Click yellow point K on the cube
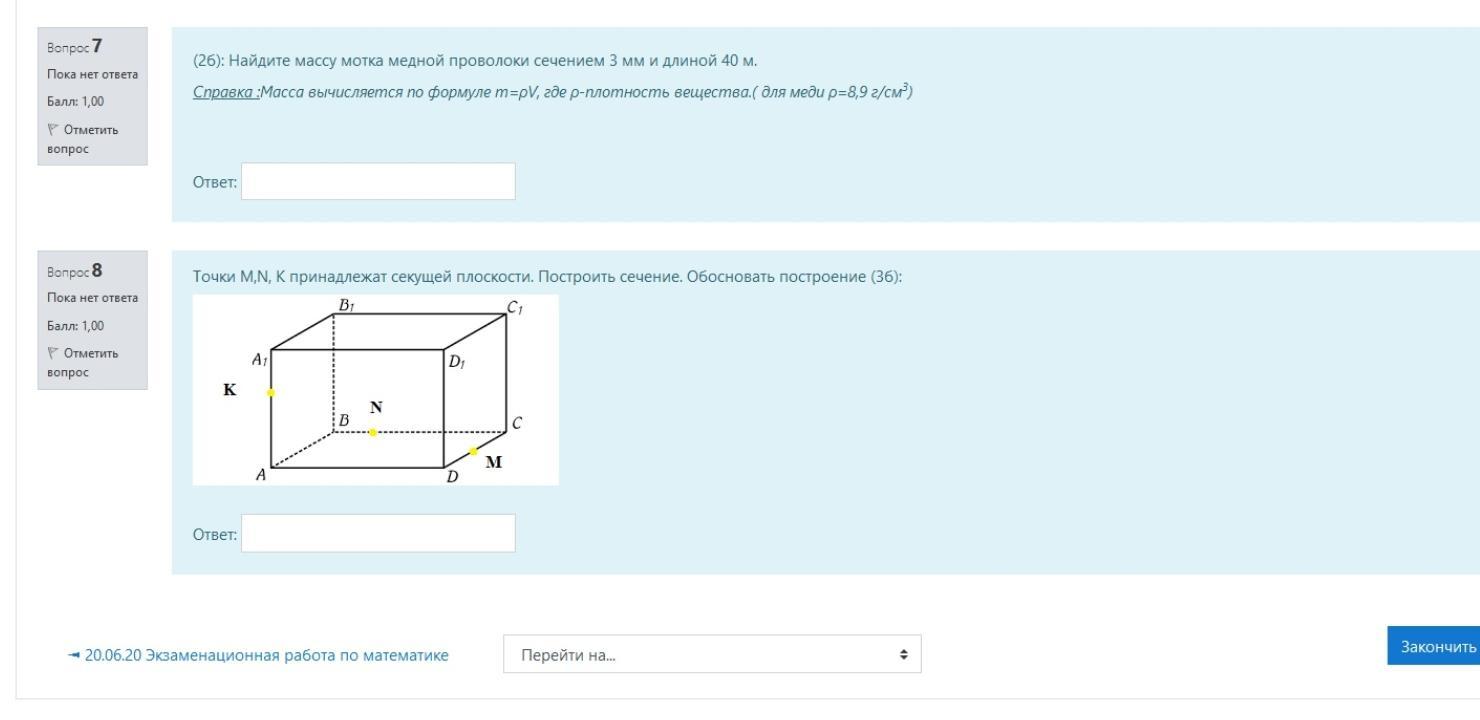Viewport: 1480px width, 720px height. click(x=271, y=392)
